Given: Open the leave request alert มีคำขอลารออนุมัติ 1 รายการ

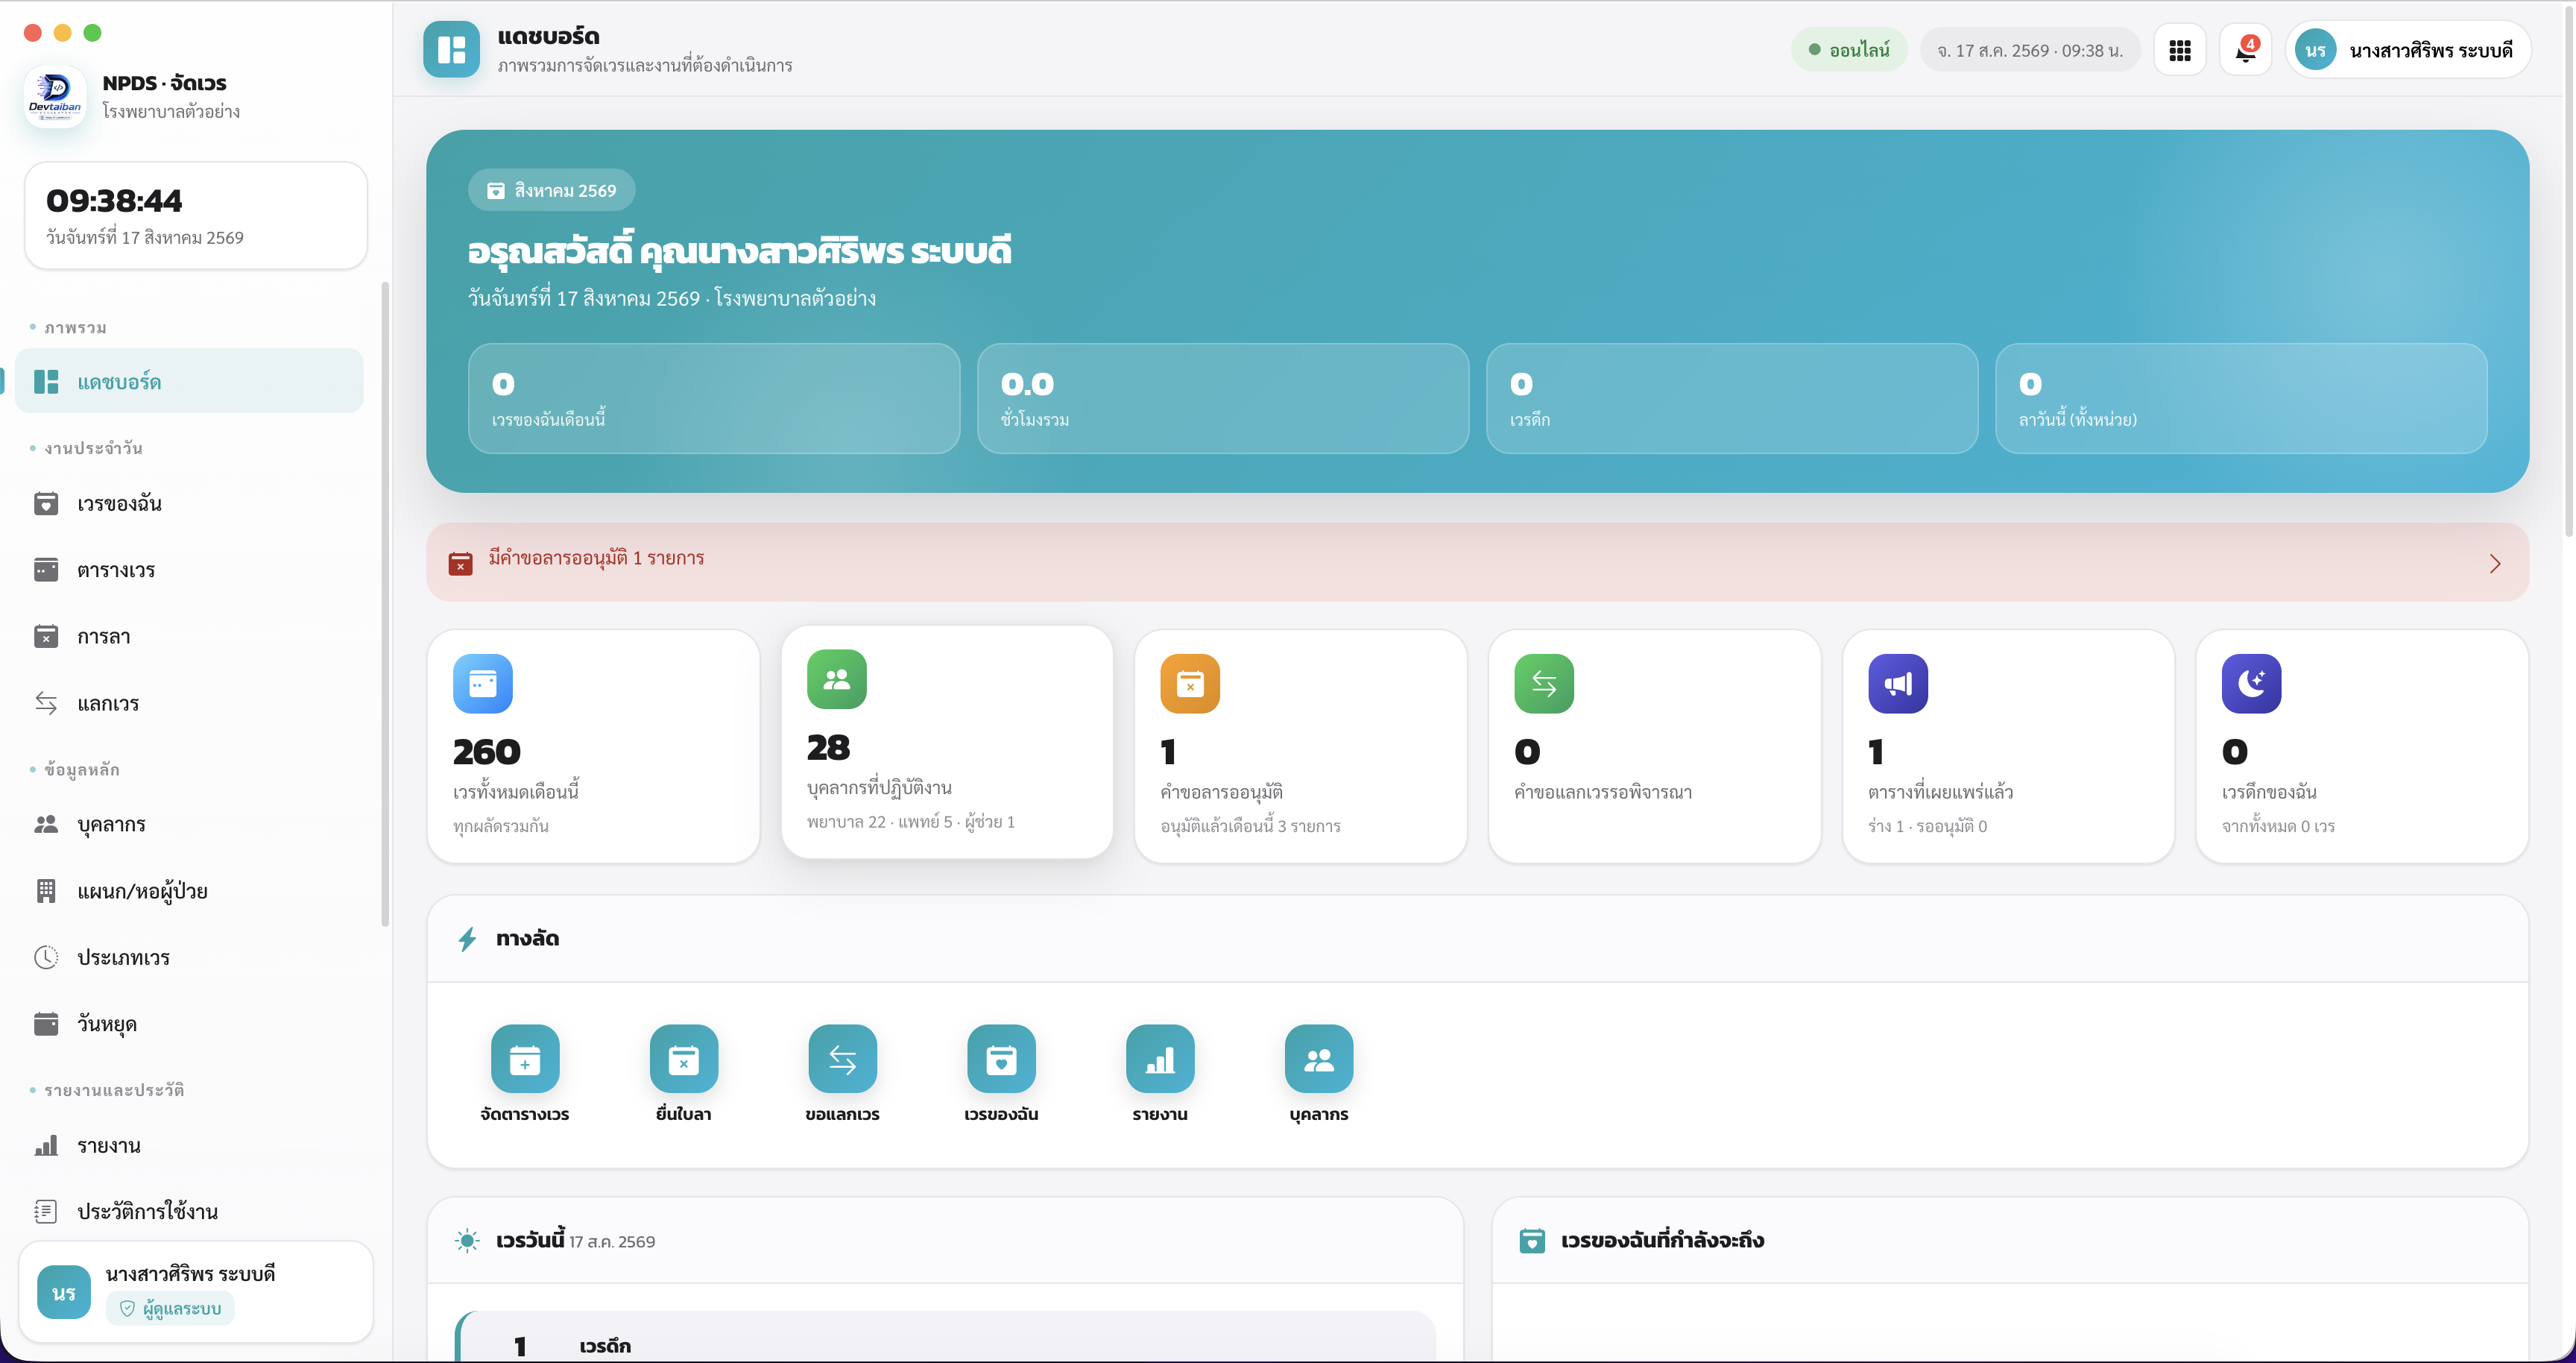Looking at the screenshot, I should pyautogui.click(x=1477, y=562).
